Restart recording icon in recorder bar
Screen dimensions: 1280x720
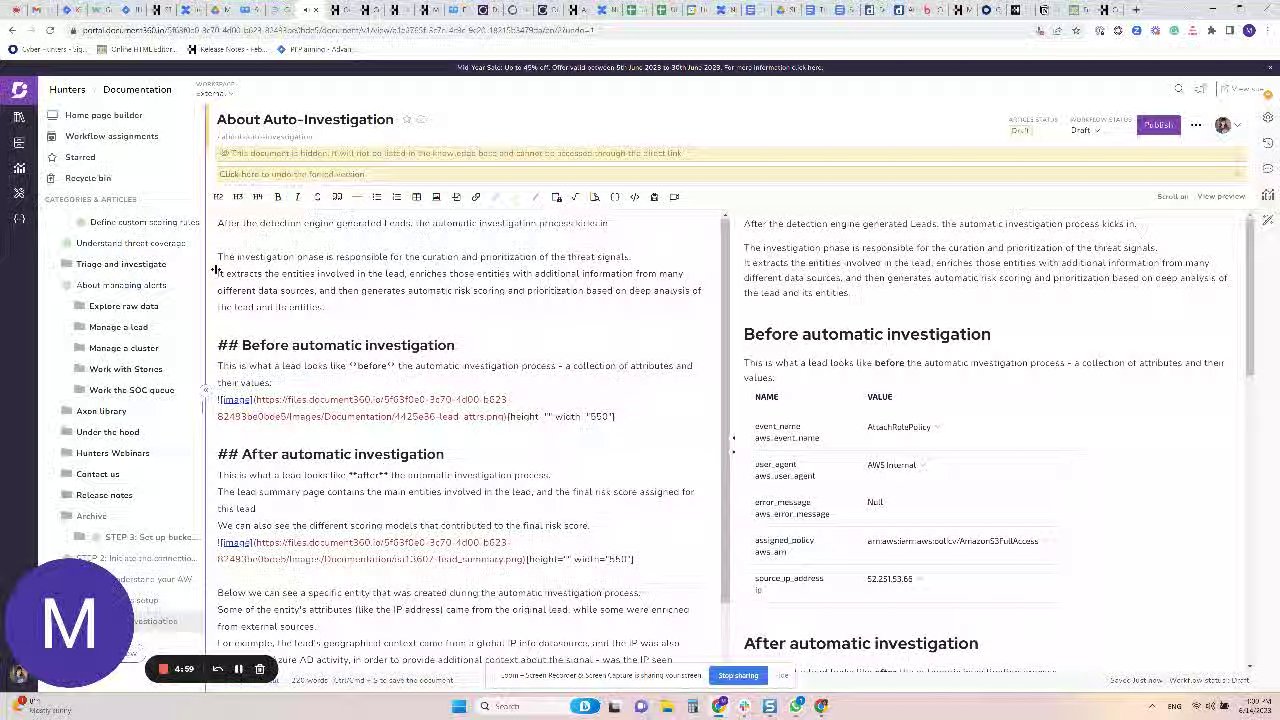coord(218,669)
